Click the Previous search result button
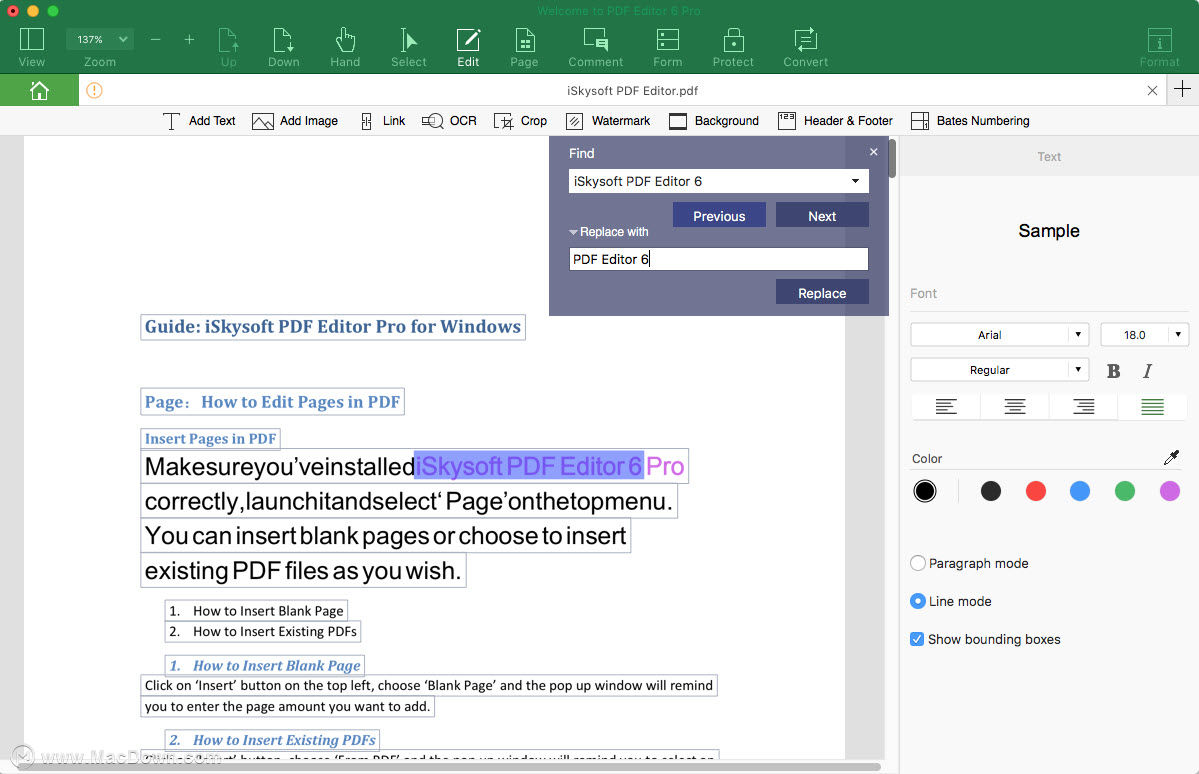1199x774 pixels. pos(719,216)
